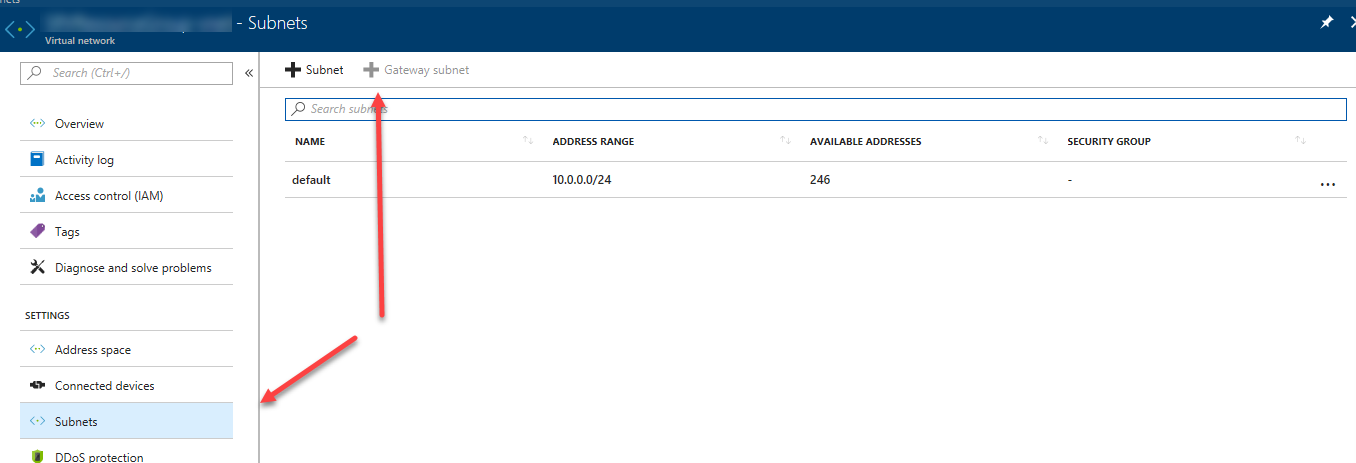Sort by Available Addresses column arrows
The width and height of the screenshot is (1356, 463).
coord(1043,141)
